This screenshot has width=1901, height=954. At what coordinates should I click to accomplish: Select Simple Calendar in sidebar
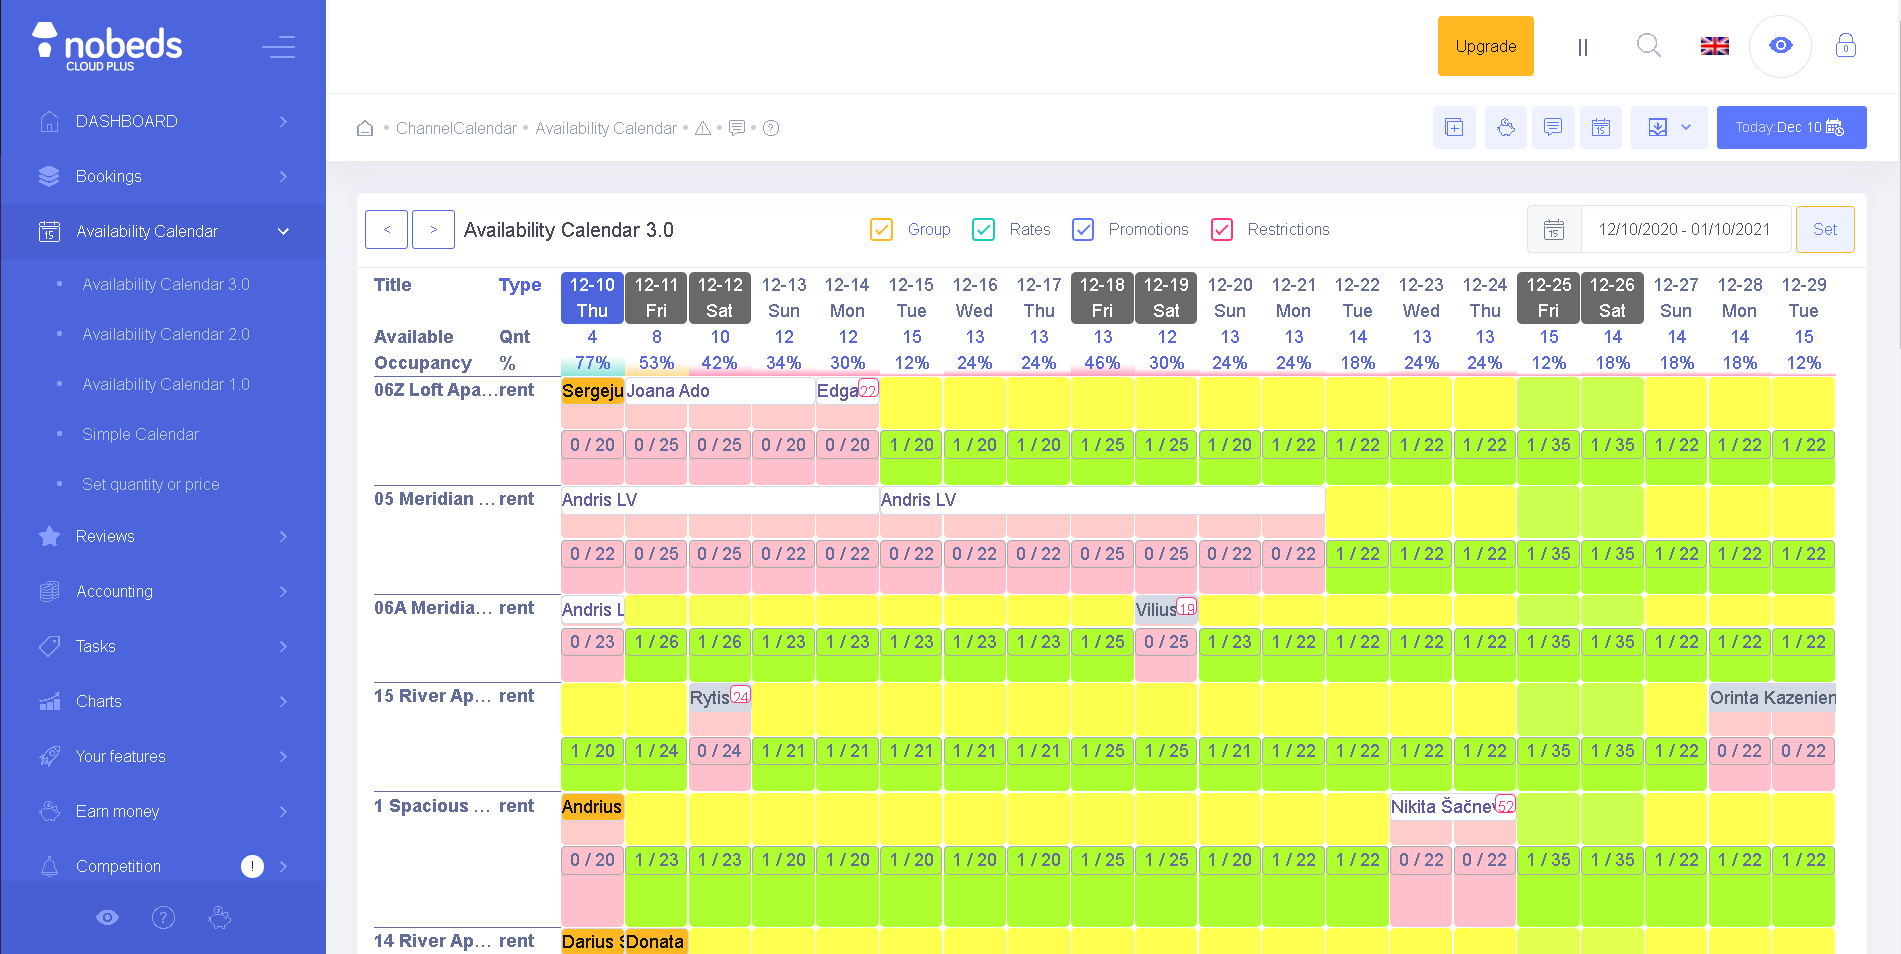click(x=140, y=434)
